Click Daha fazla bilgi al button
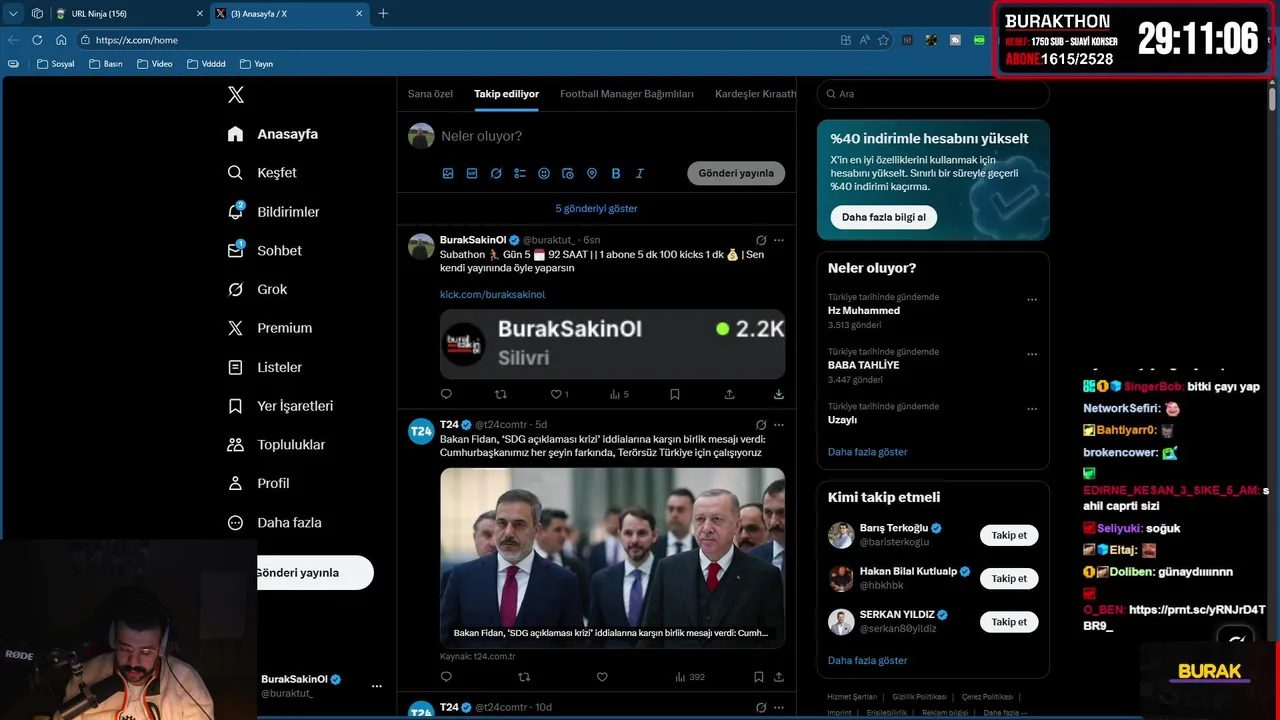This screenshot has height=720, width=1280. click(883, 217)
